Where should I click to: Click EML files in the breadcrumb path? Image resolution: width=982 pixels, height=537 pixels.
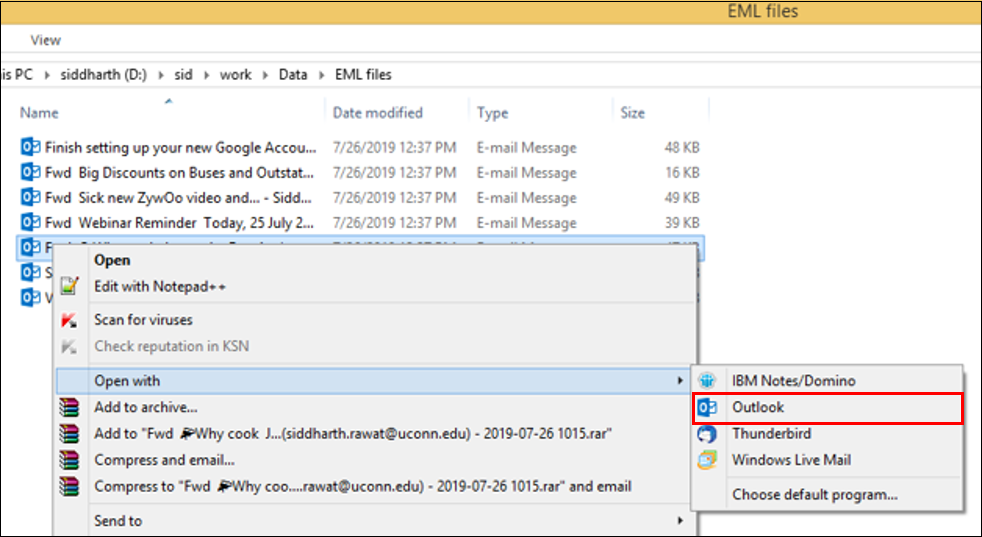pyautogui.click(x=363, y=75)
